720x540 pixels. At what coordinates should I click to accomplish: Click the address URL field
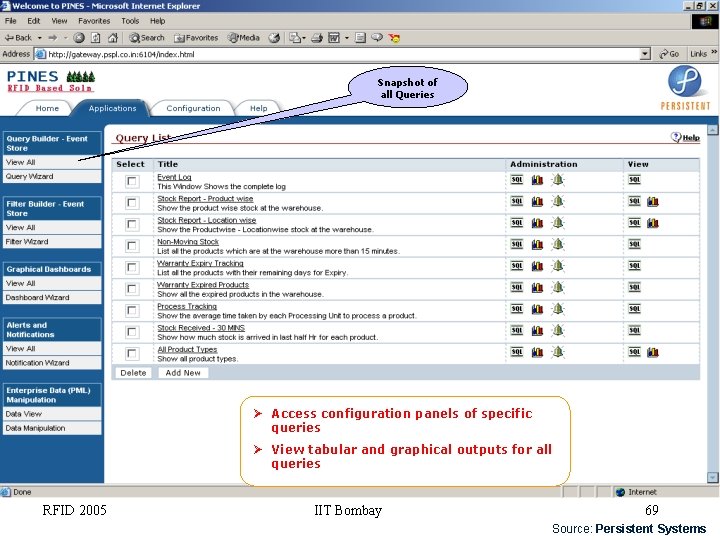click(x=338, y=54)
